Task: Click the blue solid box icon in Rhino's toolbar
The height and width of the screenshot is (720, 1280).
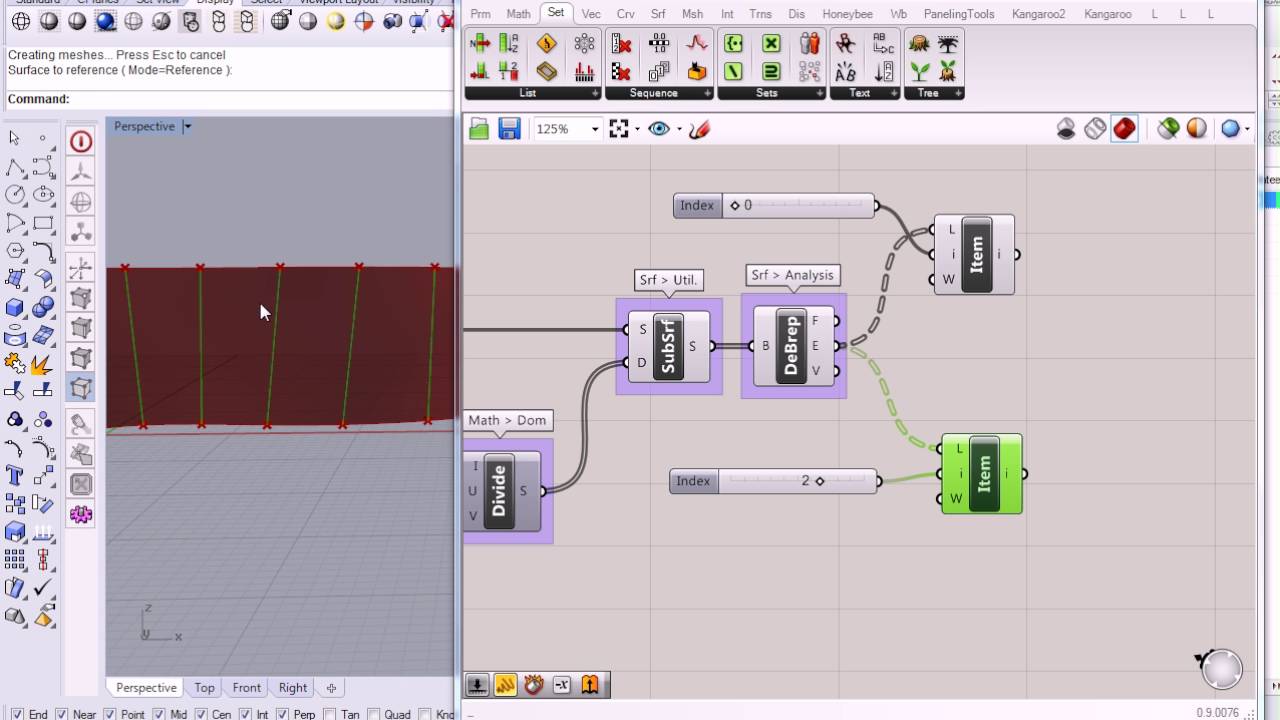Action: 15,307
